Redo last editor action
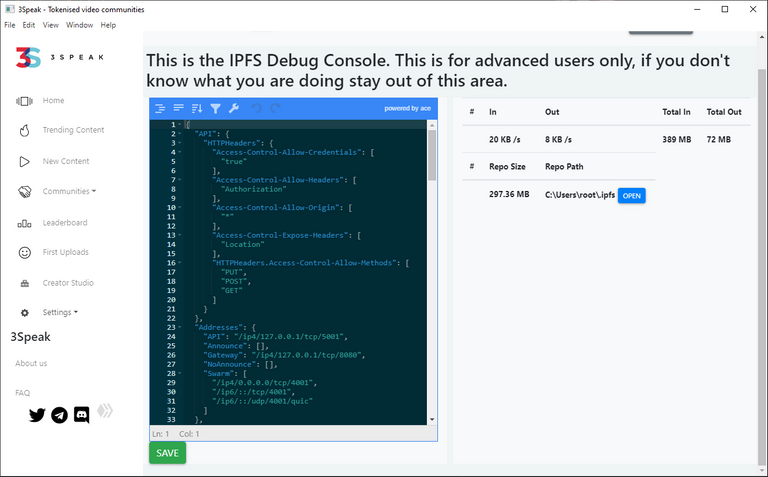Image resolution: width=768 pixels, height=477 pixels. 276,108
